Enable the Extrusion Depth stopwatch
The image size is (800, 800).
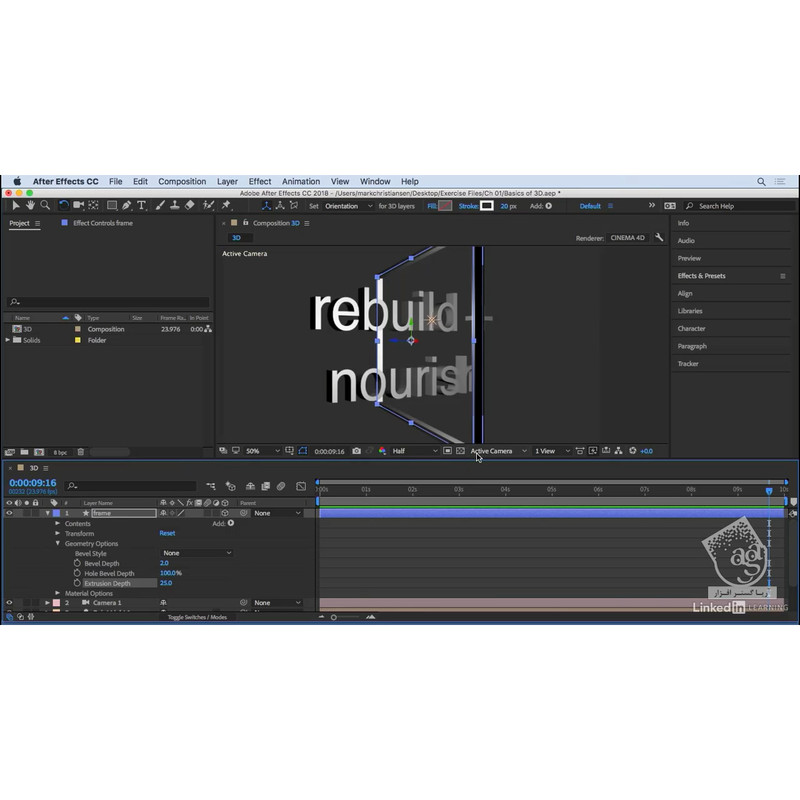[x=77, y=583]
